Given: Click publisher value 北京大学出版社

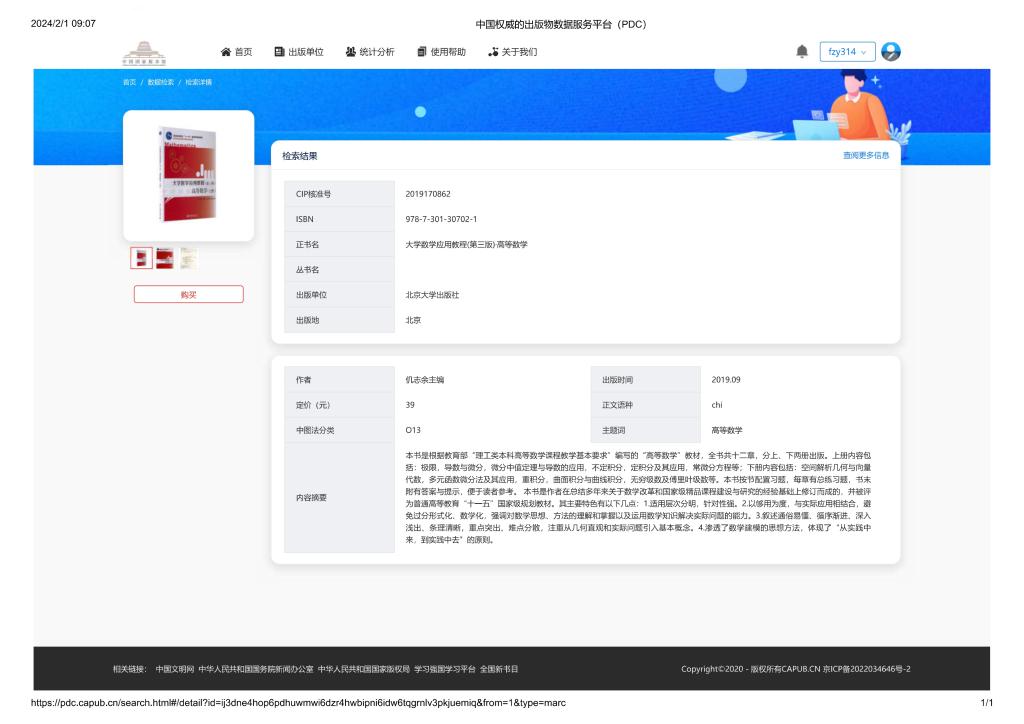Looking at the screenshot, I should 432,295.
